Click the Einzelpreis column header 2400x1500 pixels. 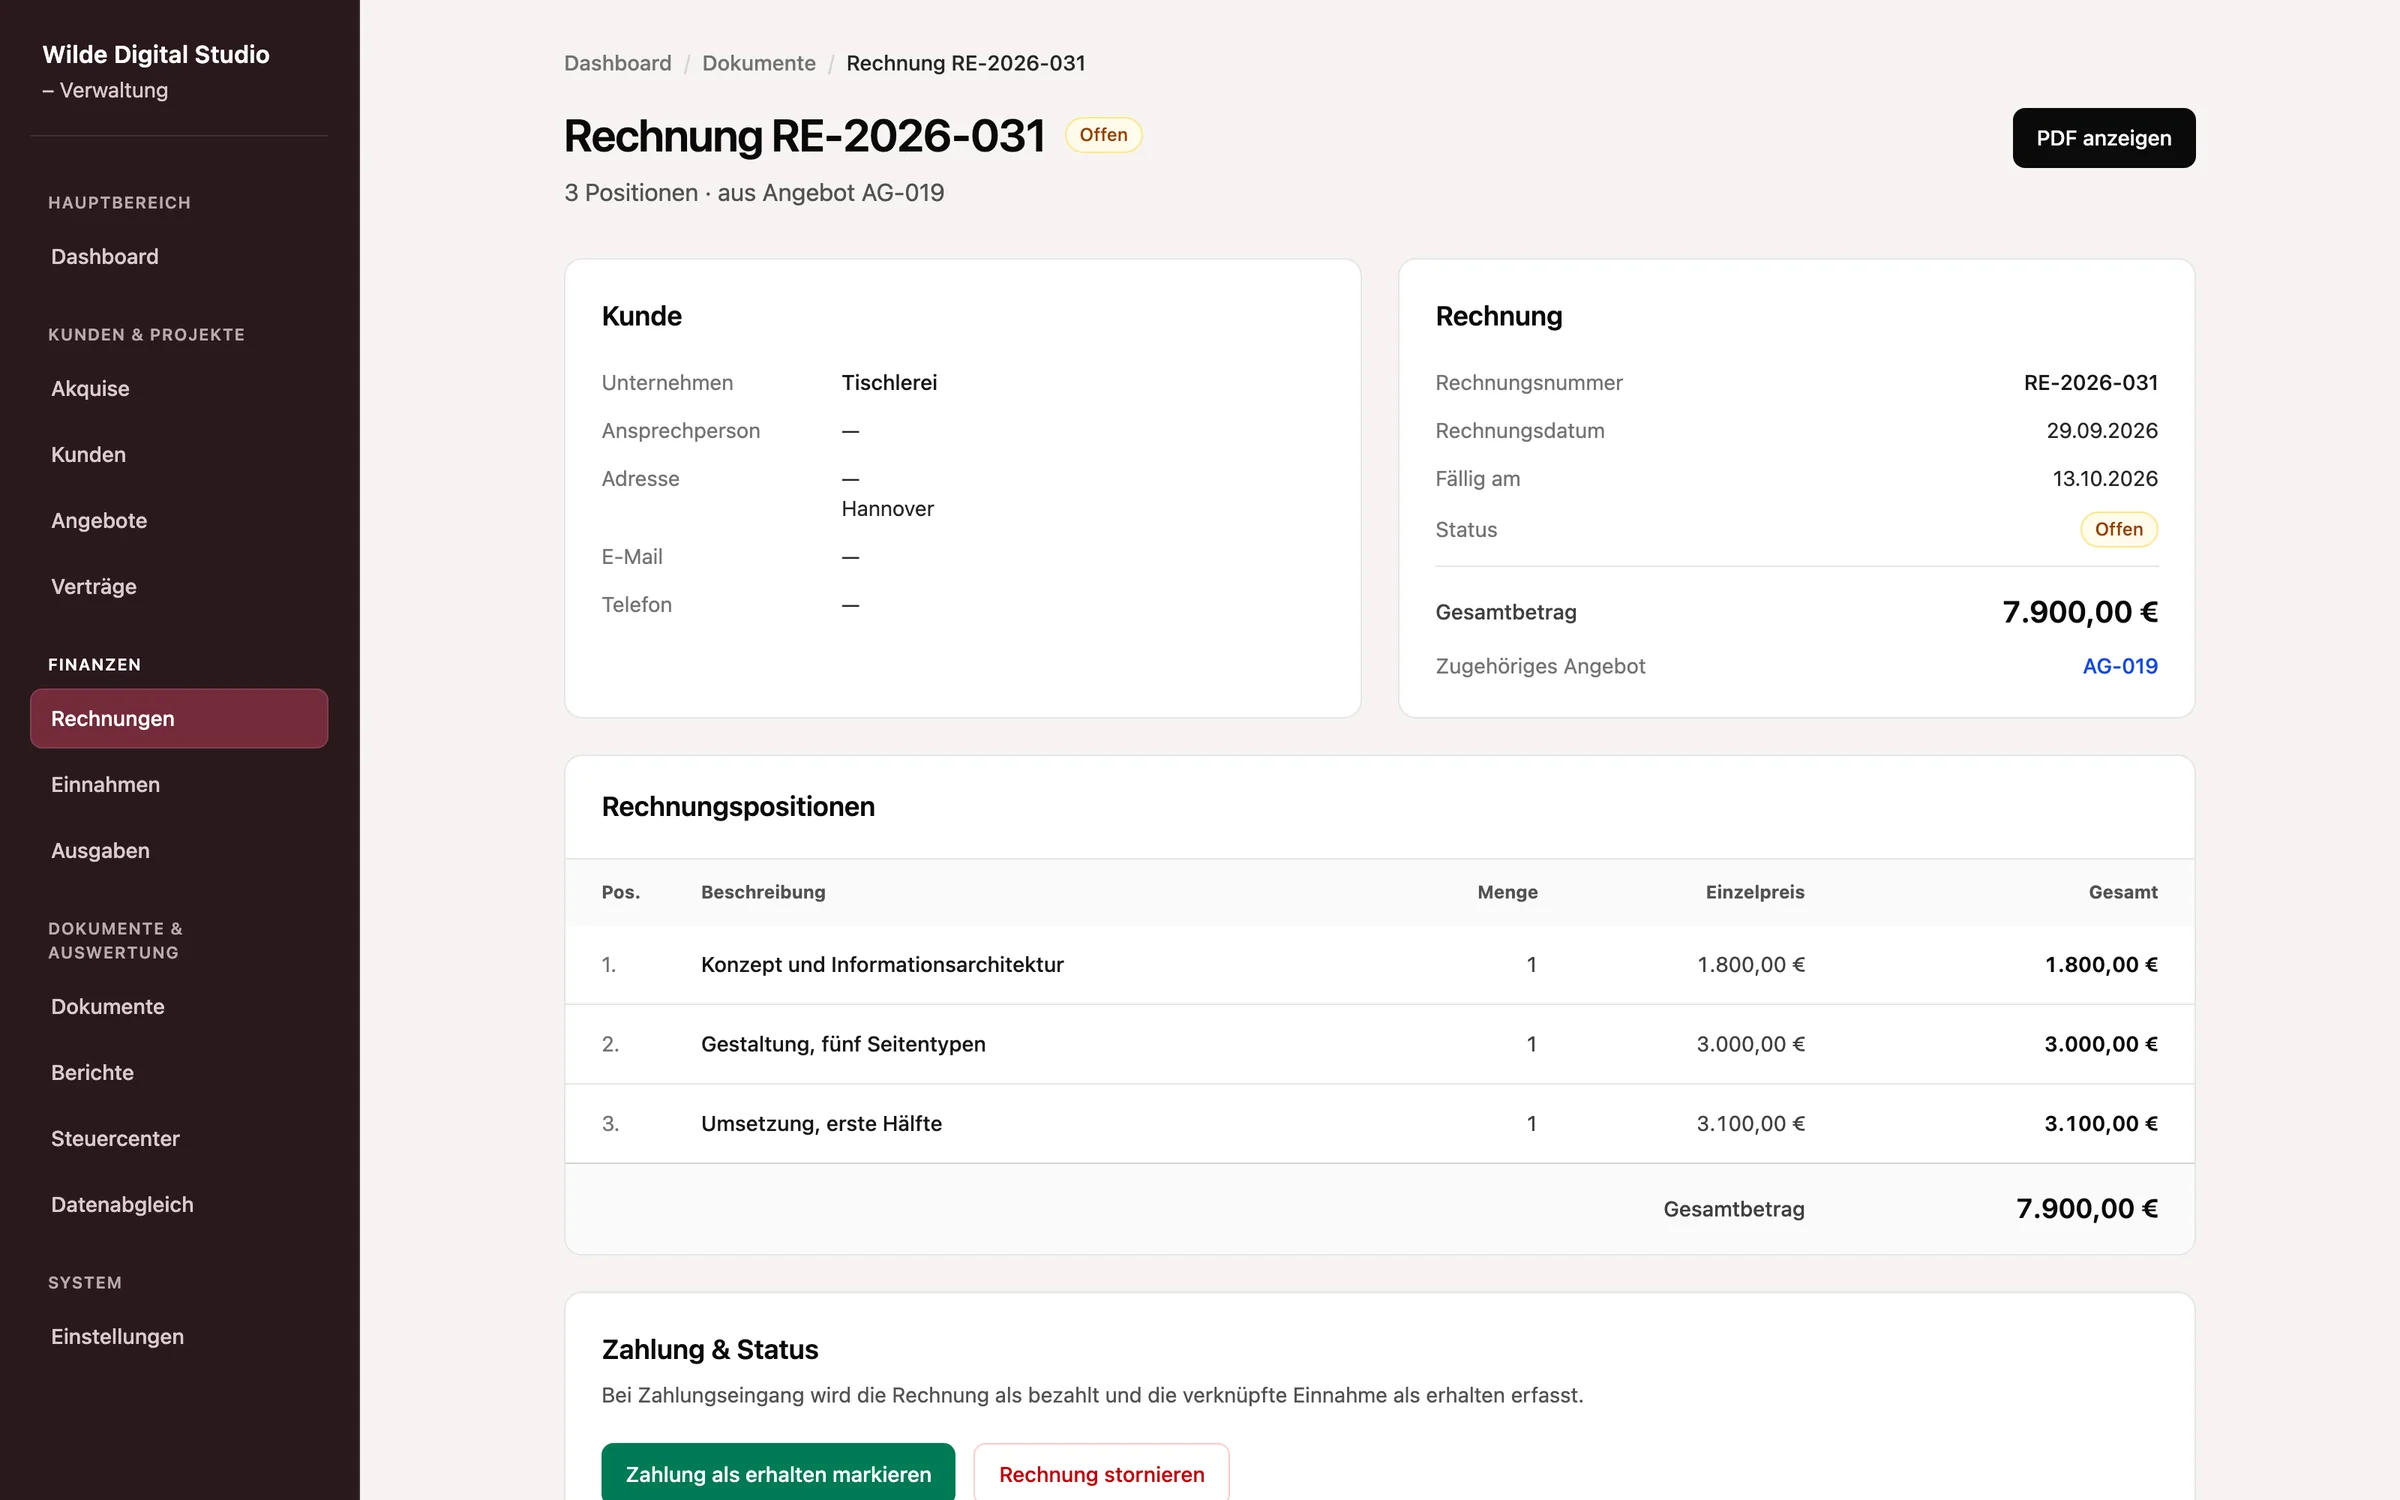1755,892
